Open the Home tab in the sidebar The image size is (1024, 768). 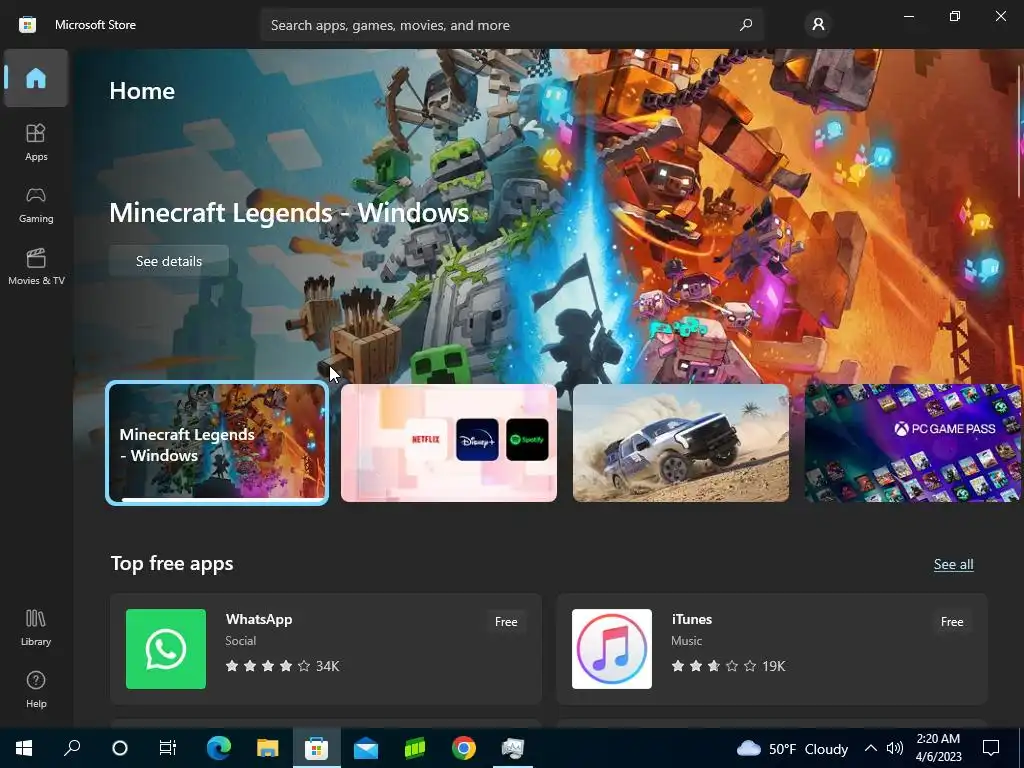click(x=36, y=78)
